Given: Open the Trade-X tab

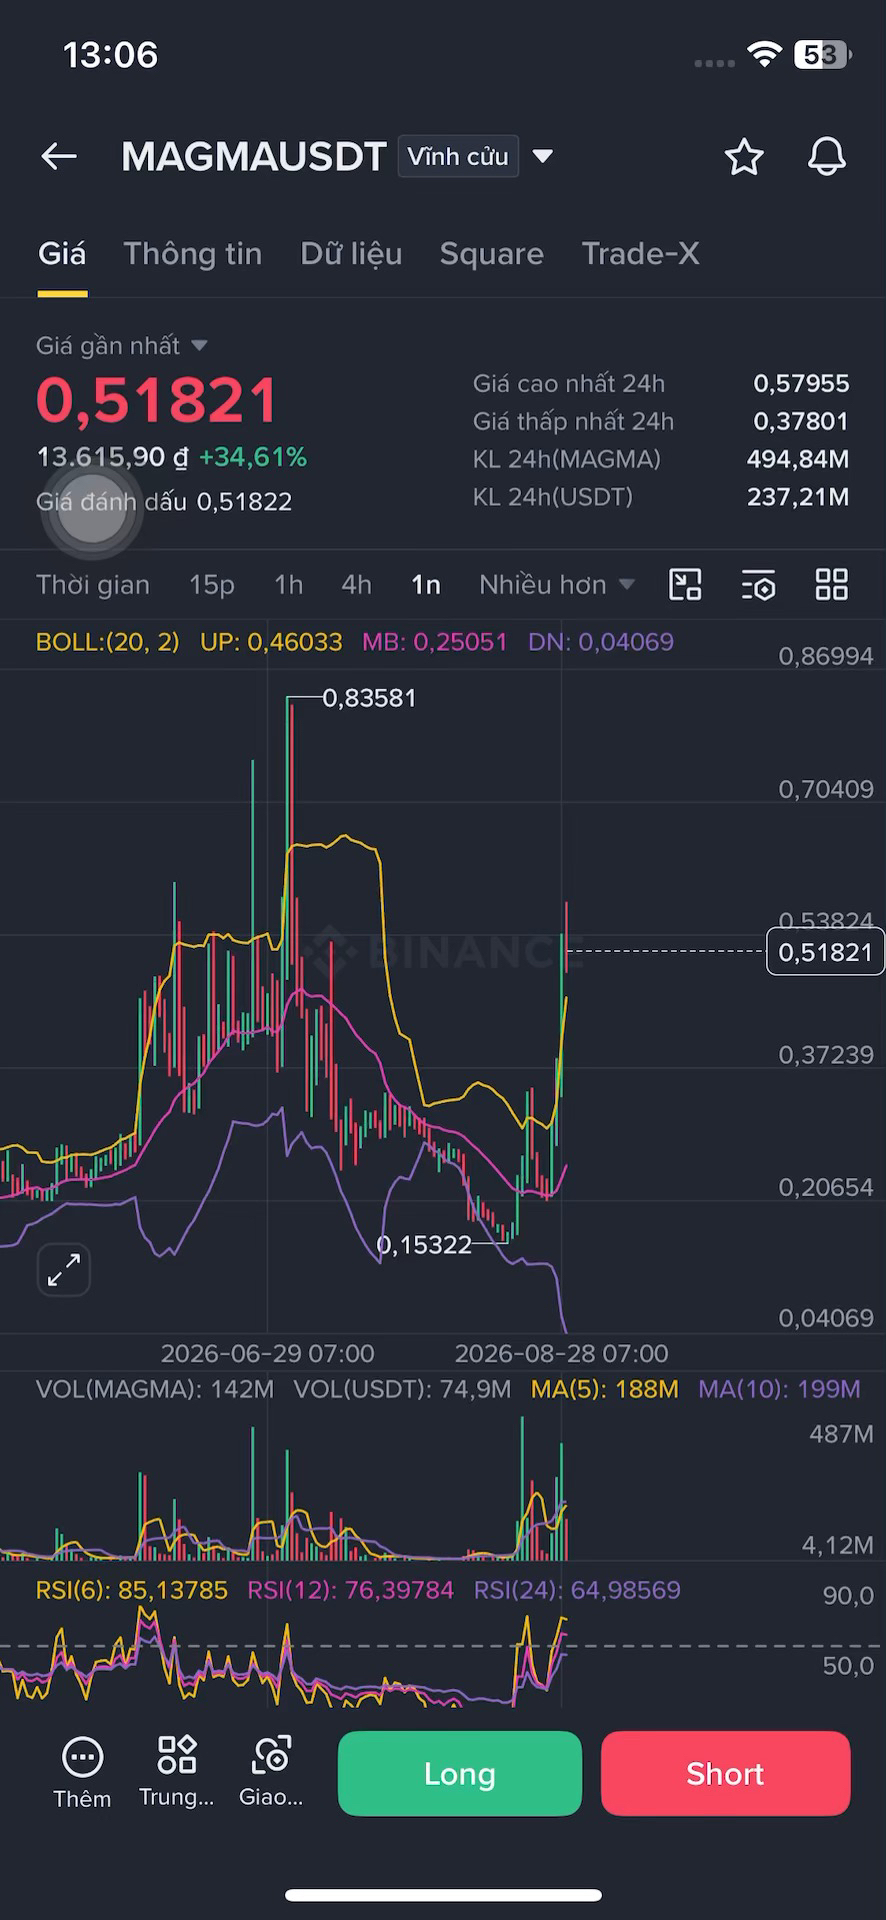Looking at the screenshot, I should (640, 254).
